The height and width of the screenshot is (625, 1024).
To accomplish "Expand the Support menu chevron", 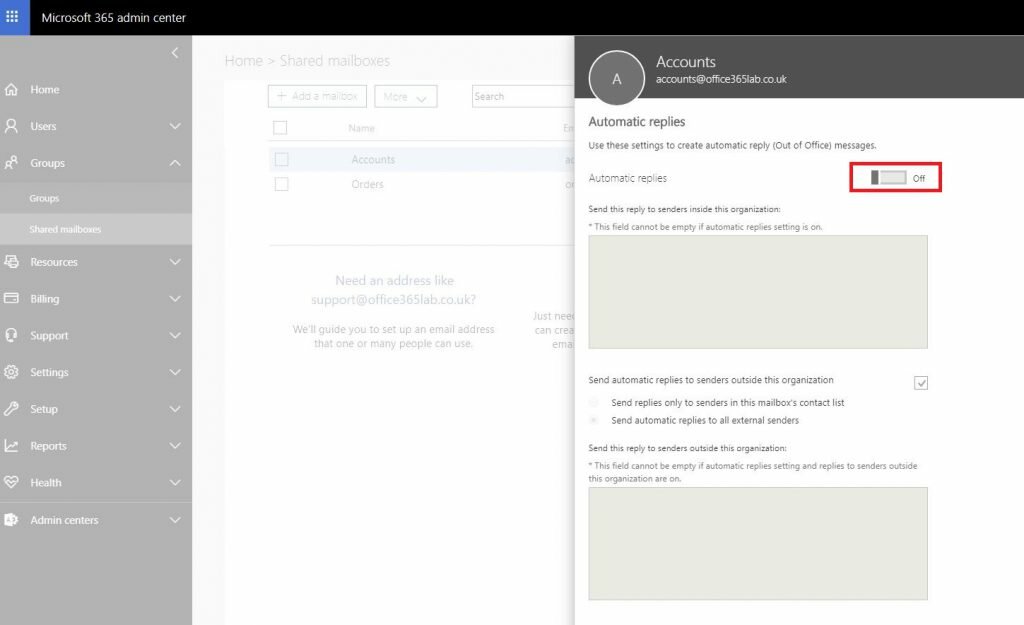I will click(175, 335).
